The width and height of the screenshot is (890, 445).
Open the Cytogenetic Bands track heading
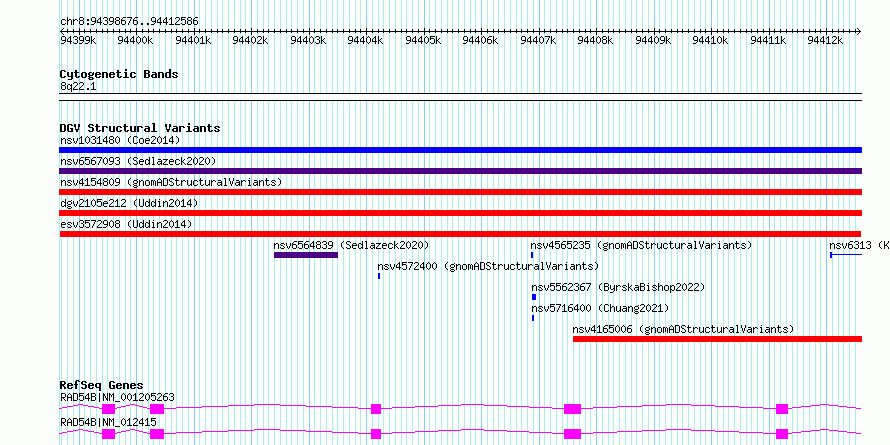pyautogui.click(x=119, y=74)
